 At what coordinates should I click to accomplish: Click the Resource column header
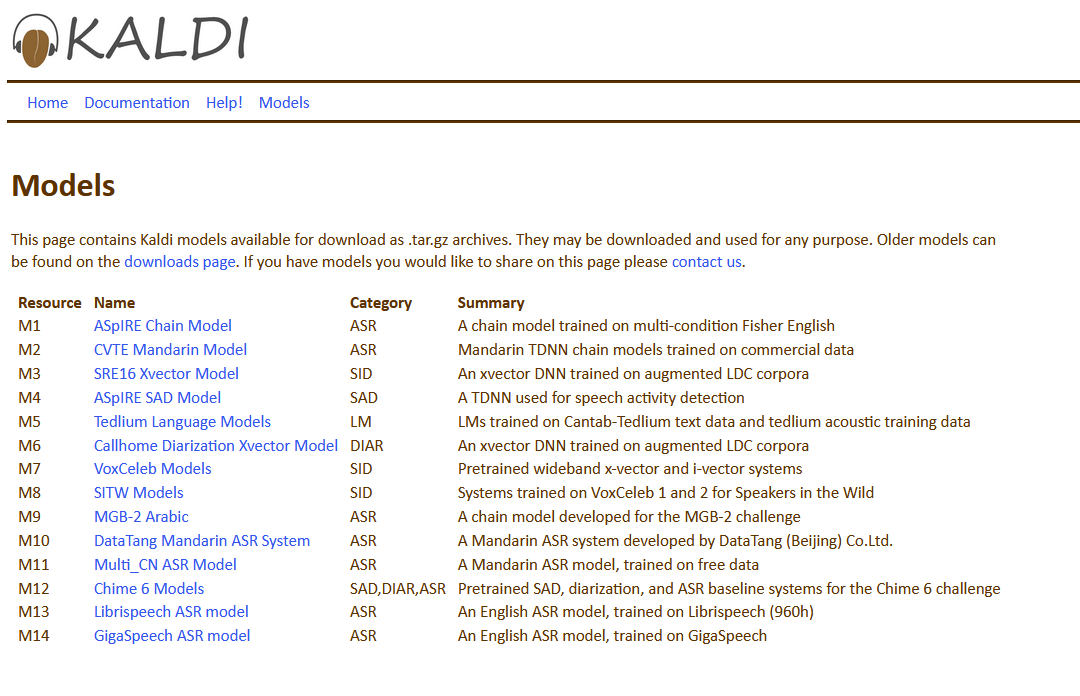(50, 303)
